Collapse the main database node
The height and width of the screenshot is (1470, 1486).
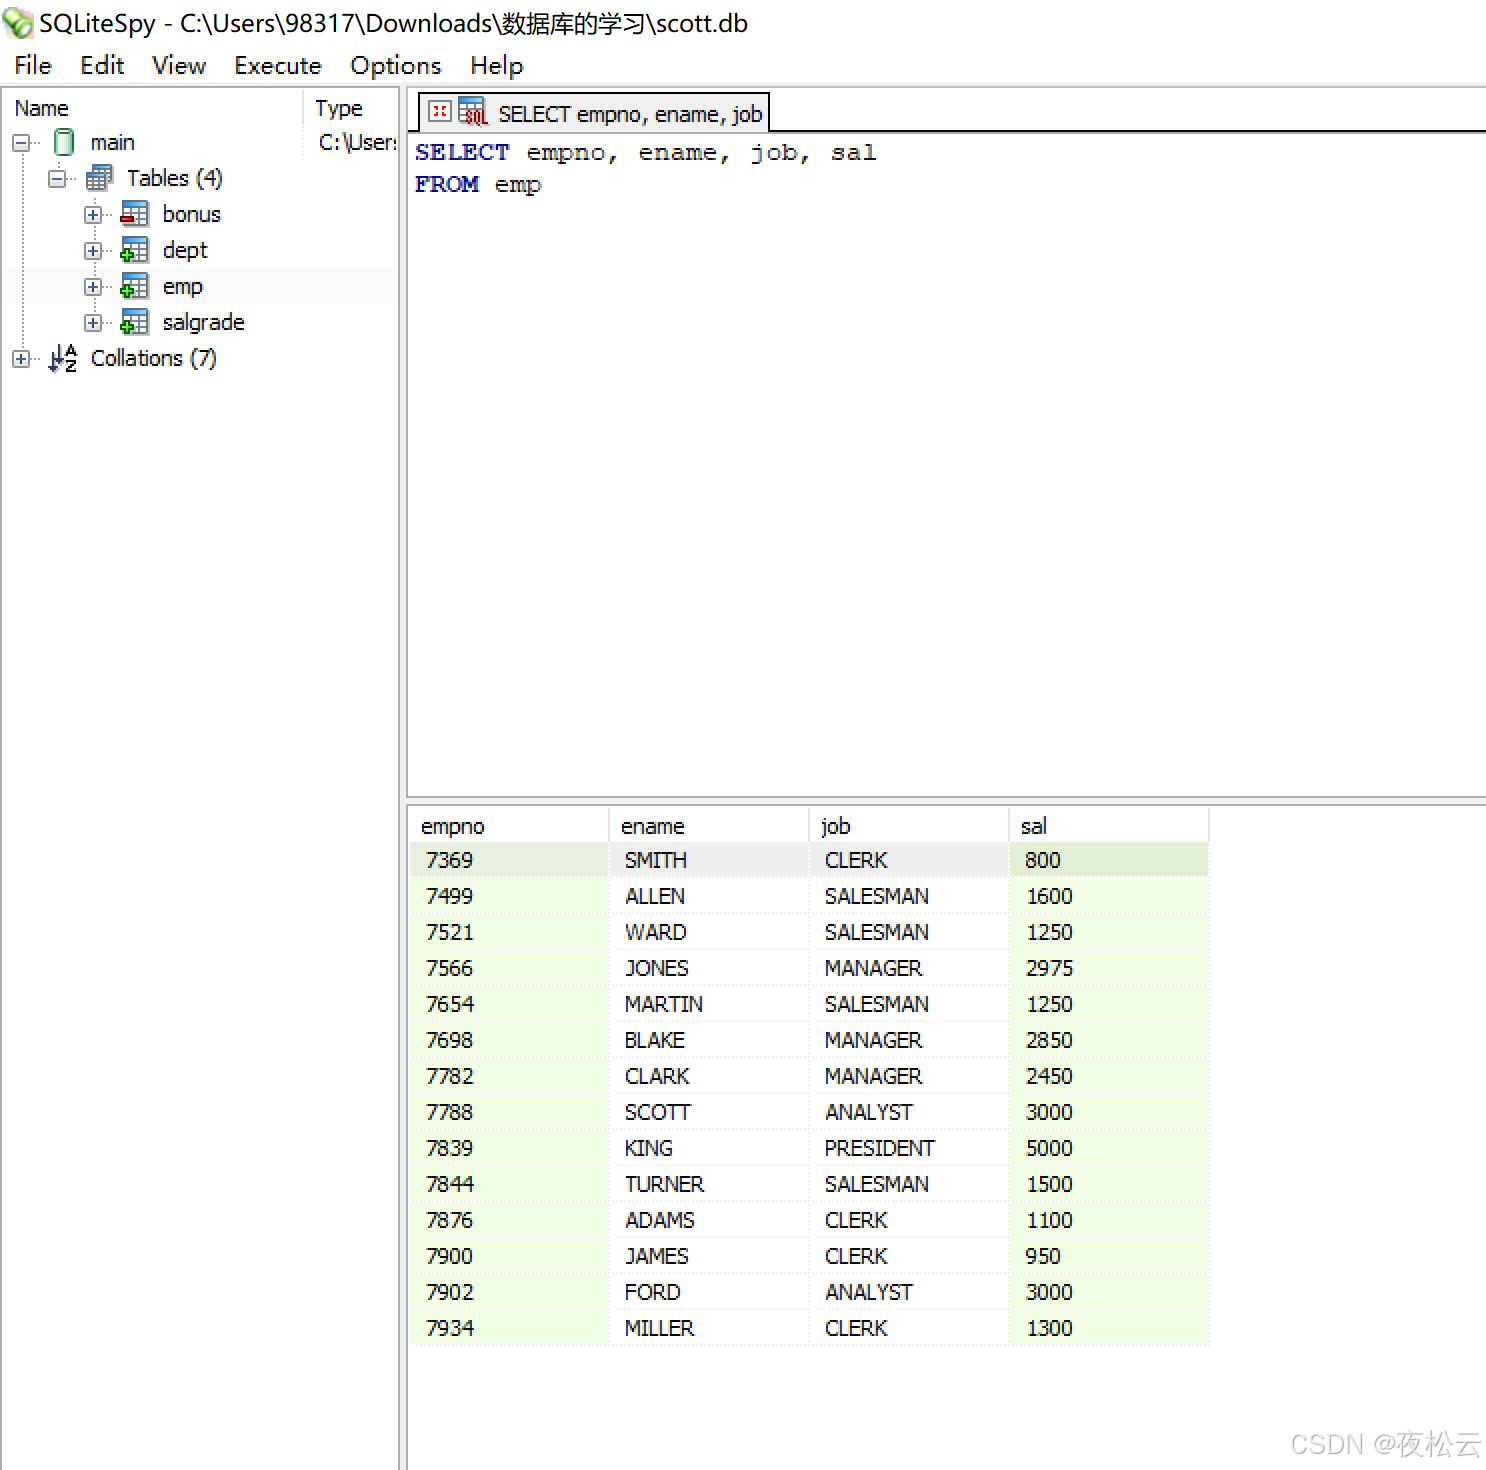click(21, 142)
